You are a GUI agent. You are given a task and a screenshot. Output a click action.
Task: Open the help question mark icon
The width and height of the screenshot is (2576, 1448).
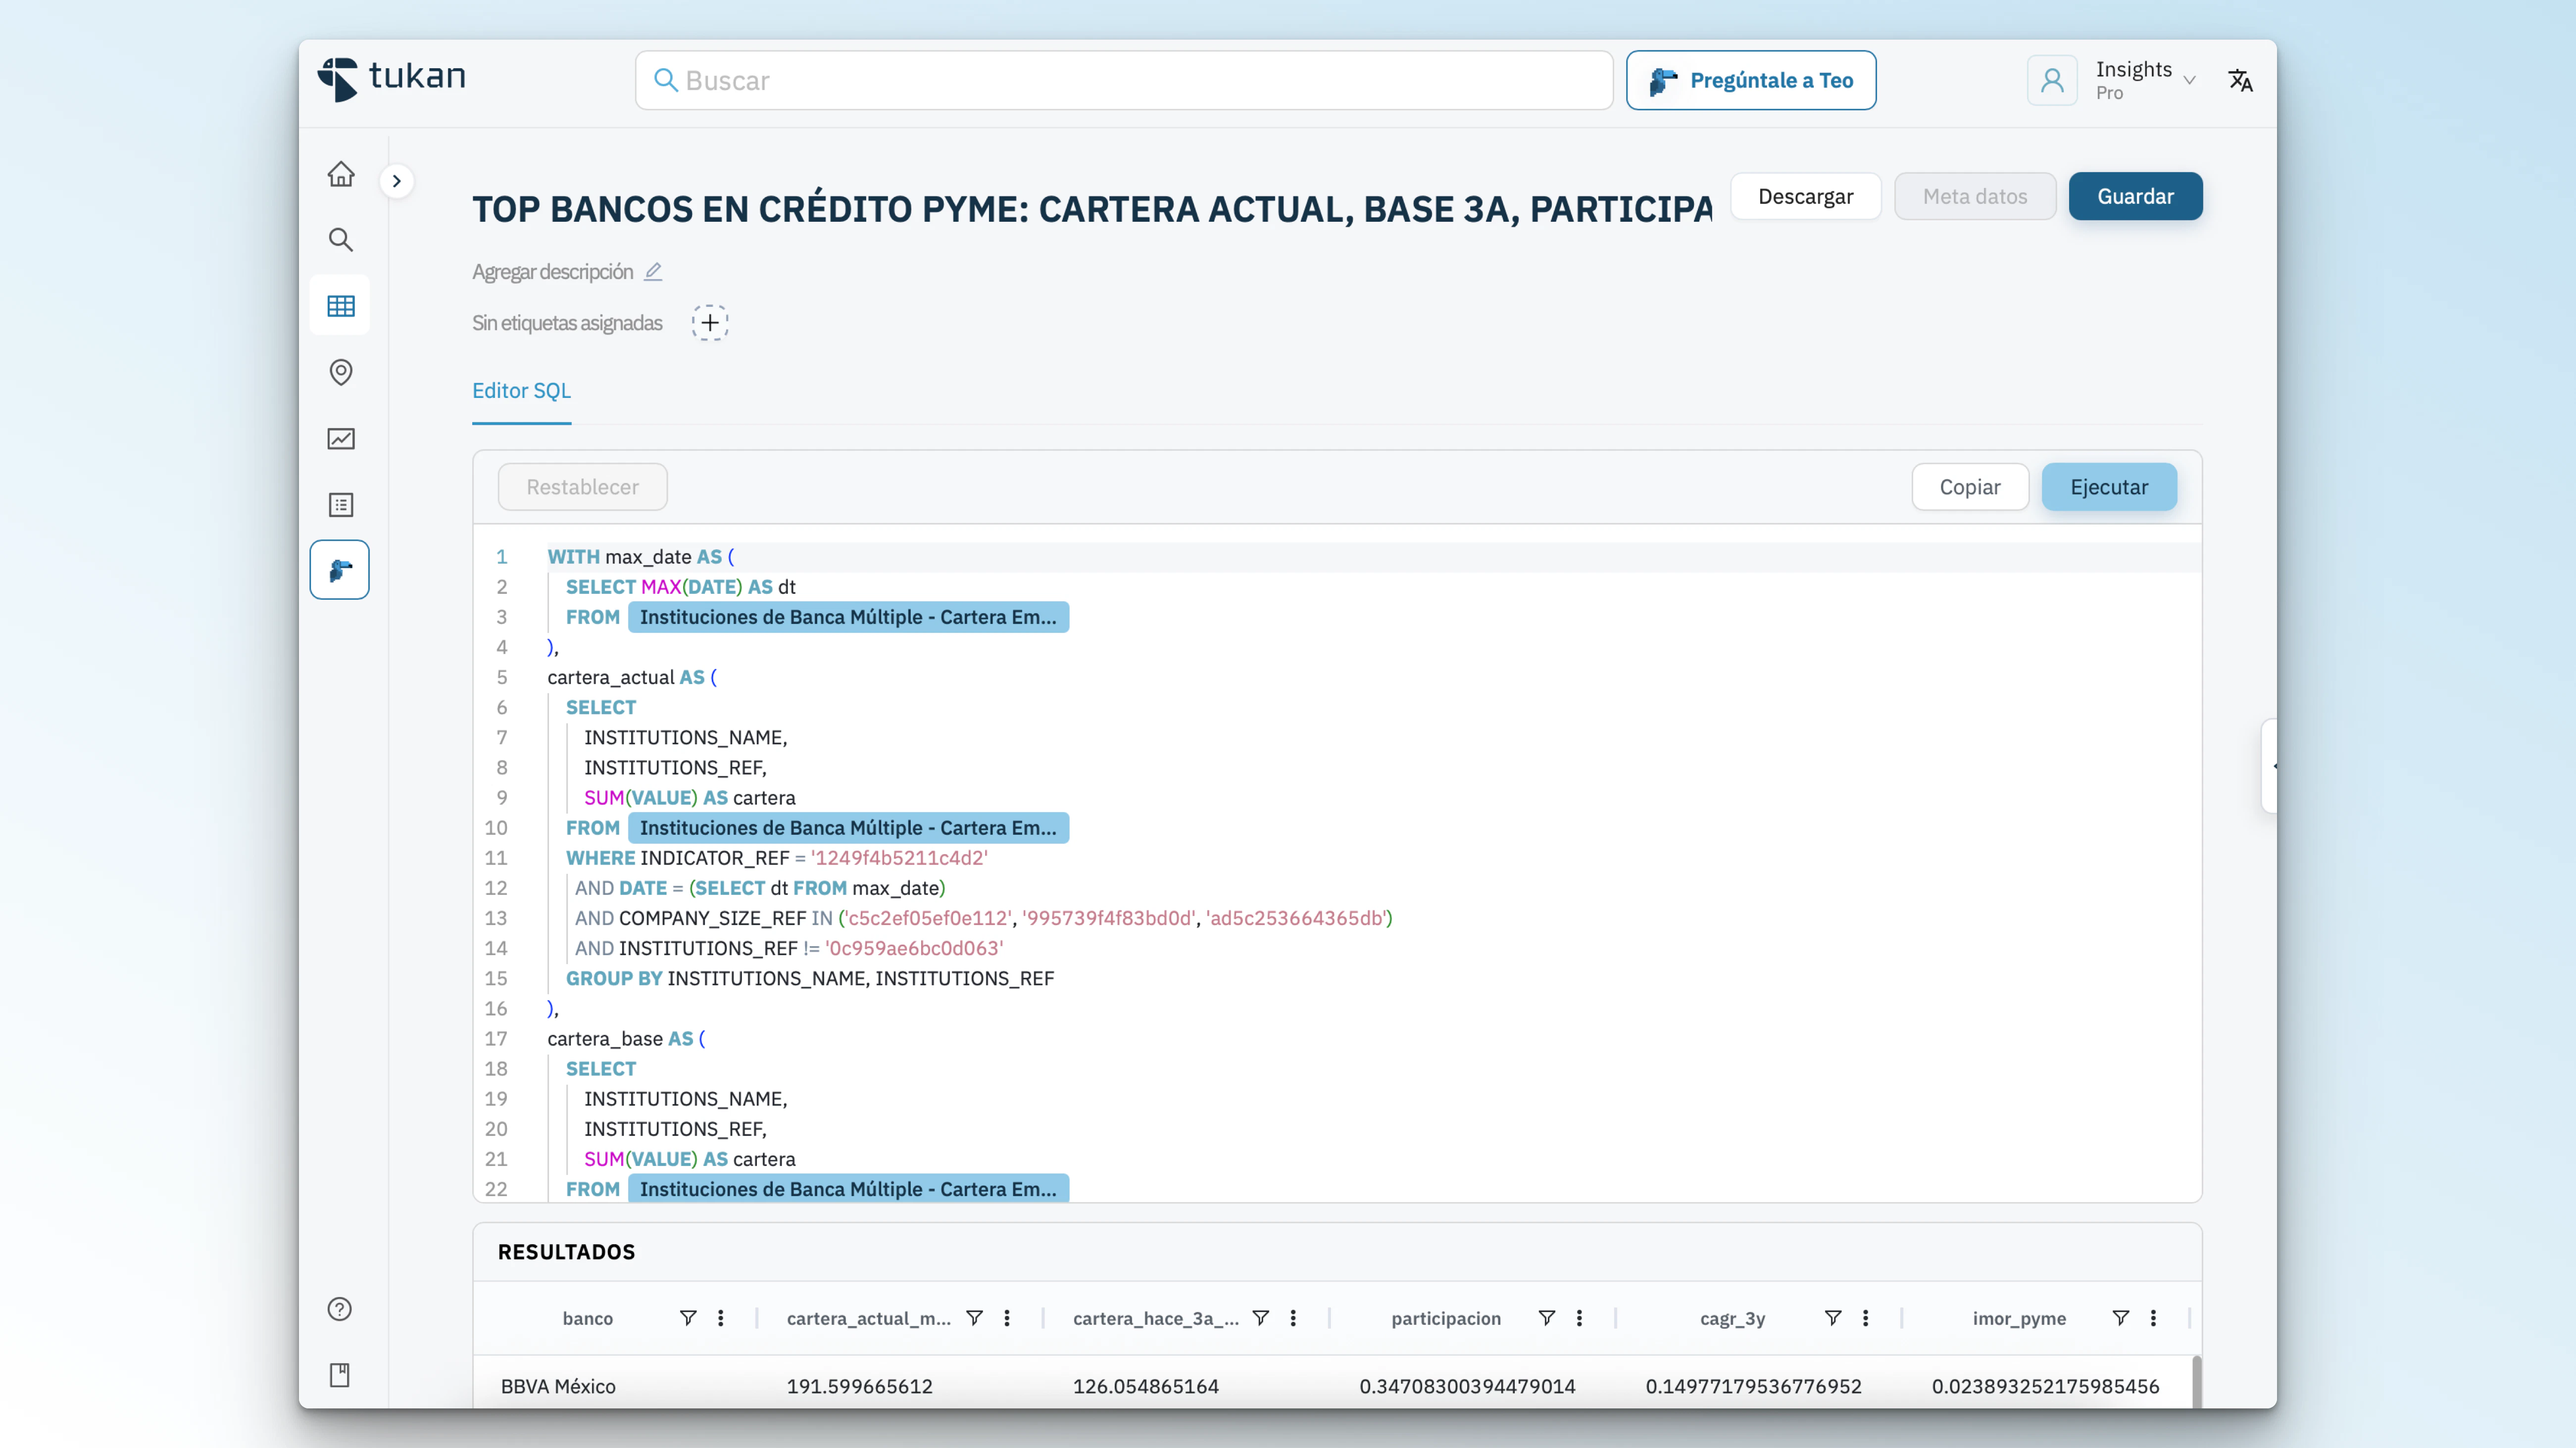(x=340, y=1309)
